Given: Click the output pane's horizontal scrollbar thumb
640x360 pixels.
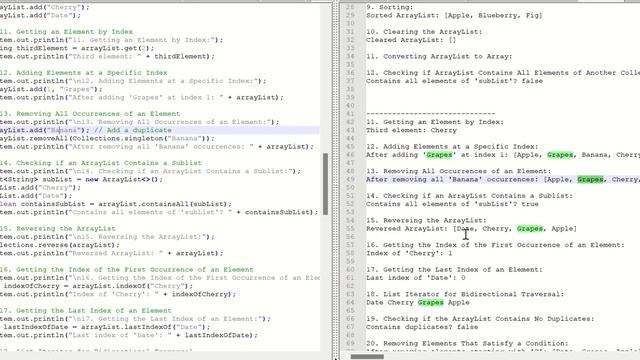Looking at the screenshot, I should click(x=367, y=357).
